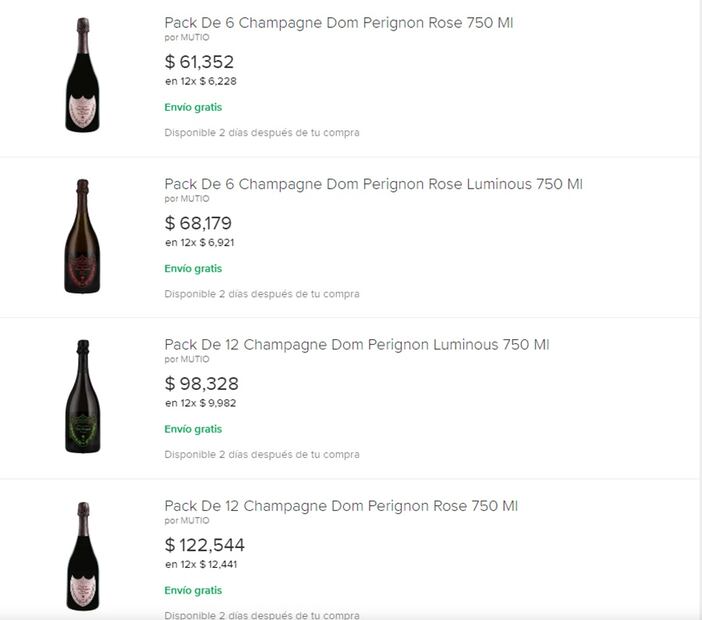The width and height of the screenshot is (702, 620).
Task: Click "en 12x $ 9,982" installment text
Action: point(200,403)
